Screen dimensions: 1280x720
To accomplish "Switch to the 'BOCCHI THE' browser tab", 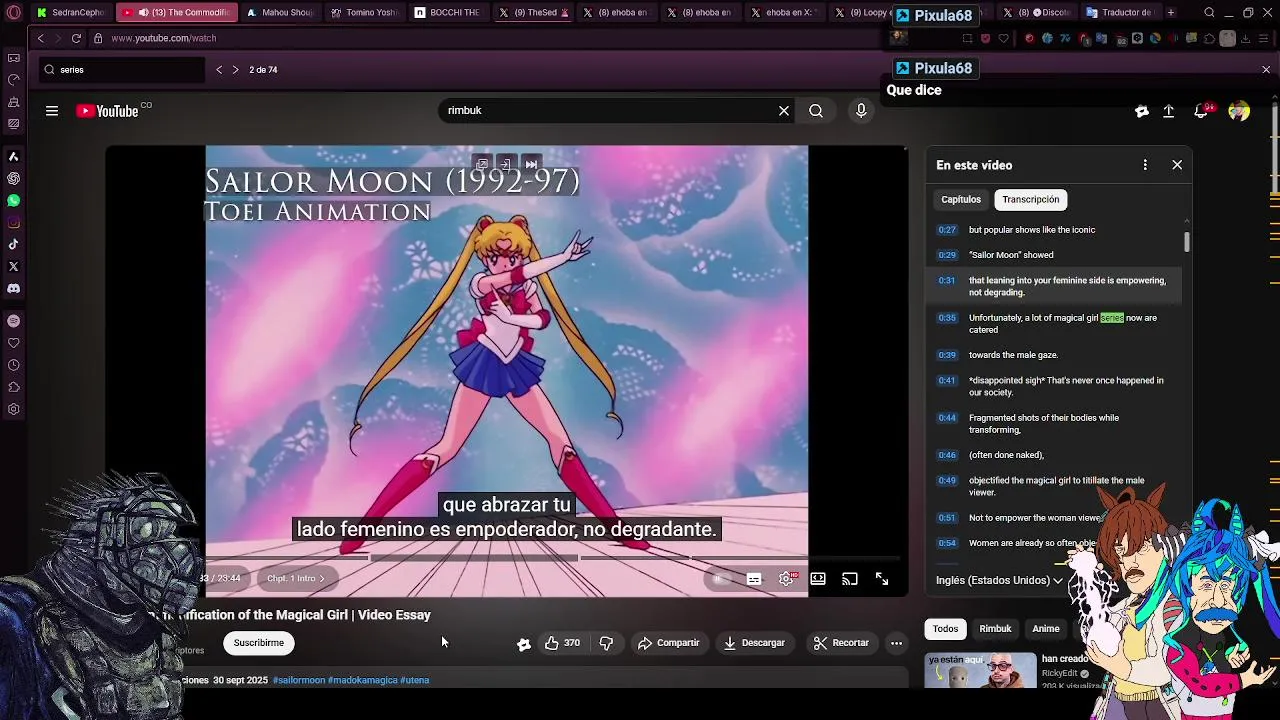I will 447,13.
